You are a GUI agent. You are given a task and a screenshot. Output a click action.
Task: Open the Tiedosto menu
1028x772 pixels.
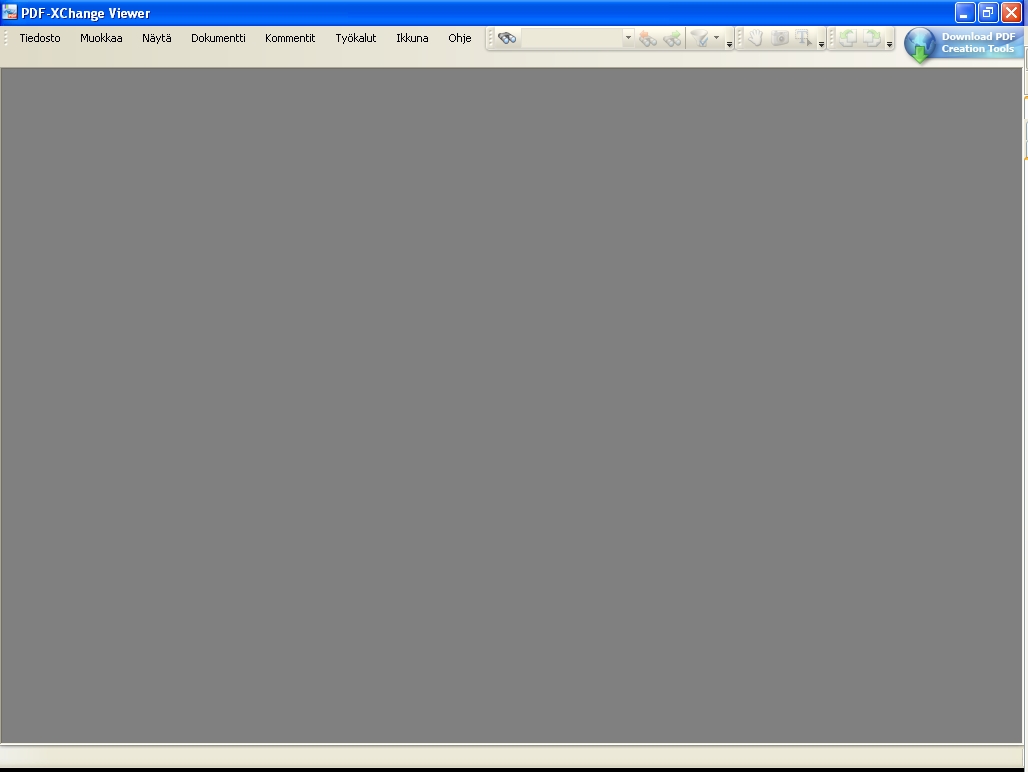(x=40, y=38)
